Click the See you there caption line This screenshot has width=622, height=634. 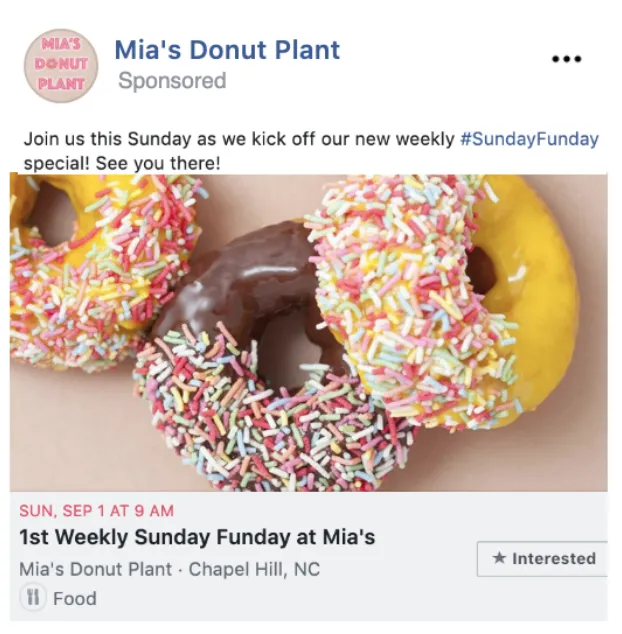pos(122,163)
